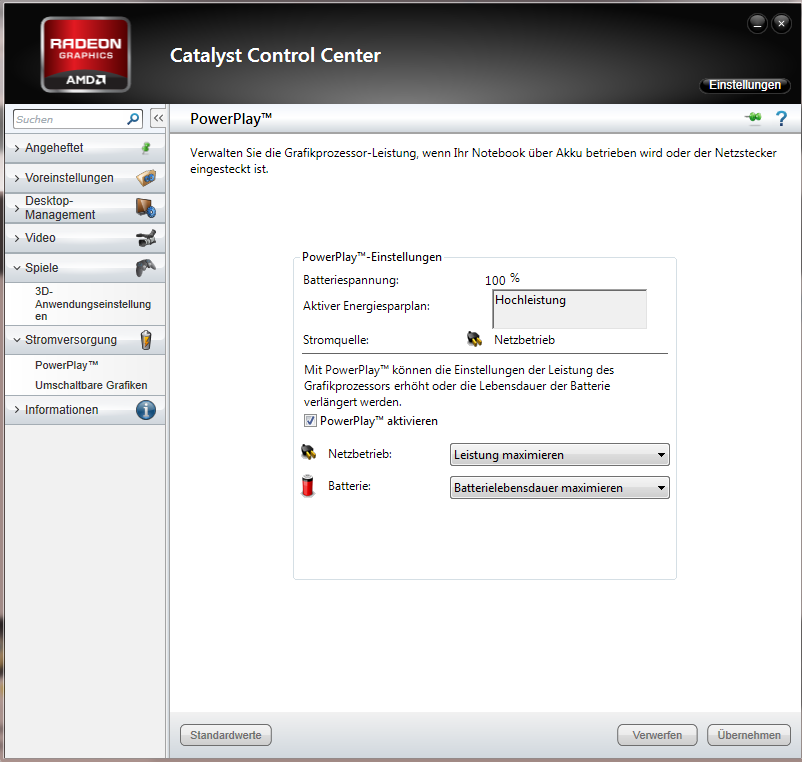Open the Netzbetrieb Leistung maximieren dropdown

[x=560, y=455]
